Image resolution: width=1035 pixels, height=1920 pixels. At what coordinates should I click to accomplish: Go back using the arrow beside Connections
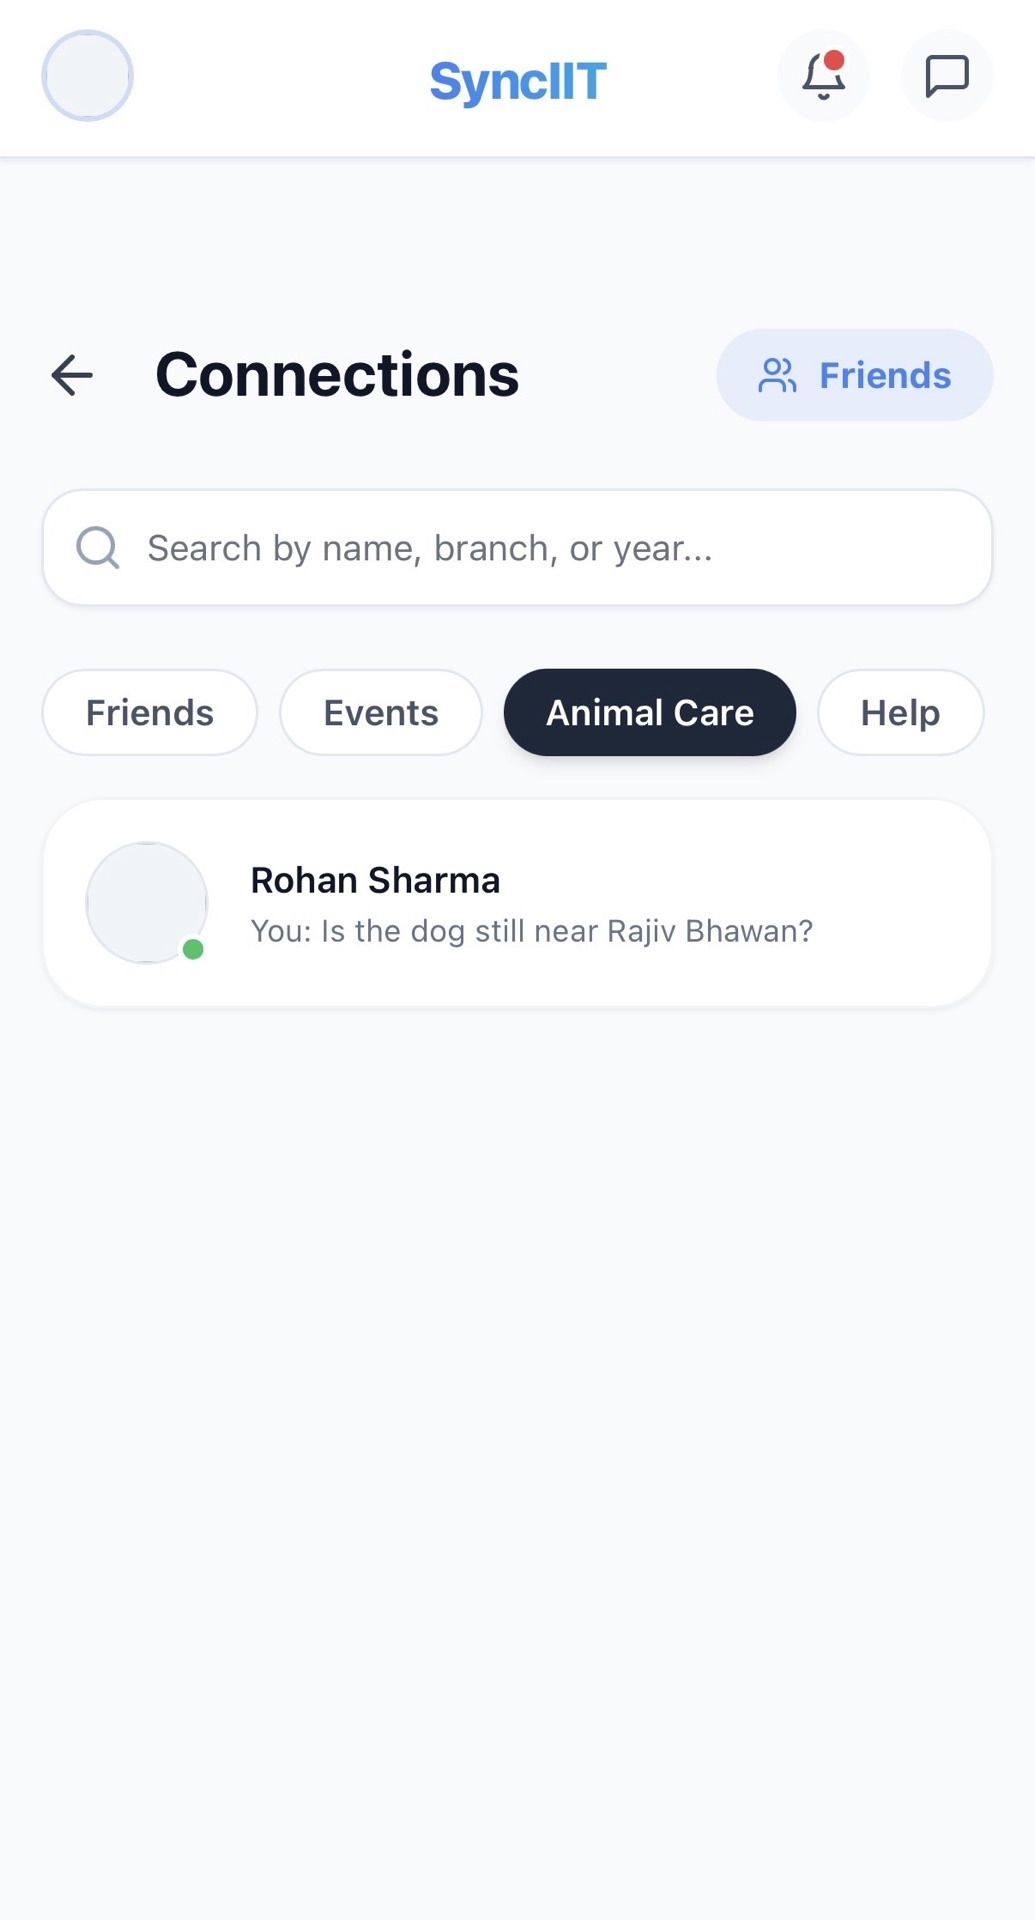[x=72, y=375]
